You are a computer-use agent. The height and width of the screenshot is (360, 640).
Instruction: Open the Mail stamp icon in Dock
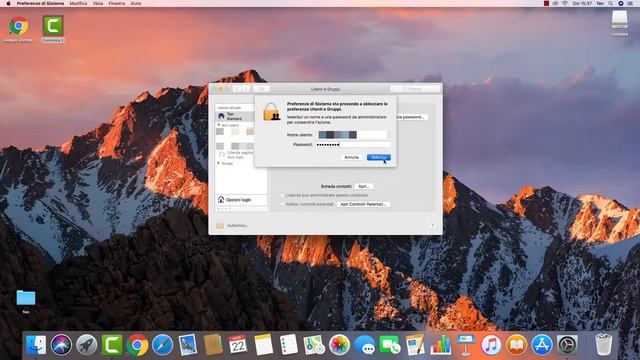tap(188, 345)
